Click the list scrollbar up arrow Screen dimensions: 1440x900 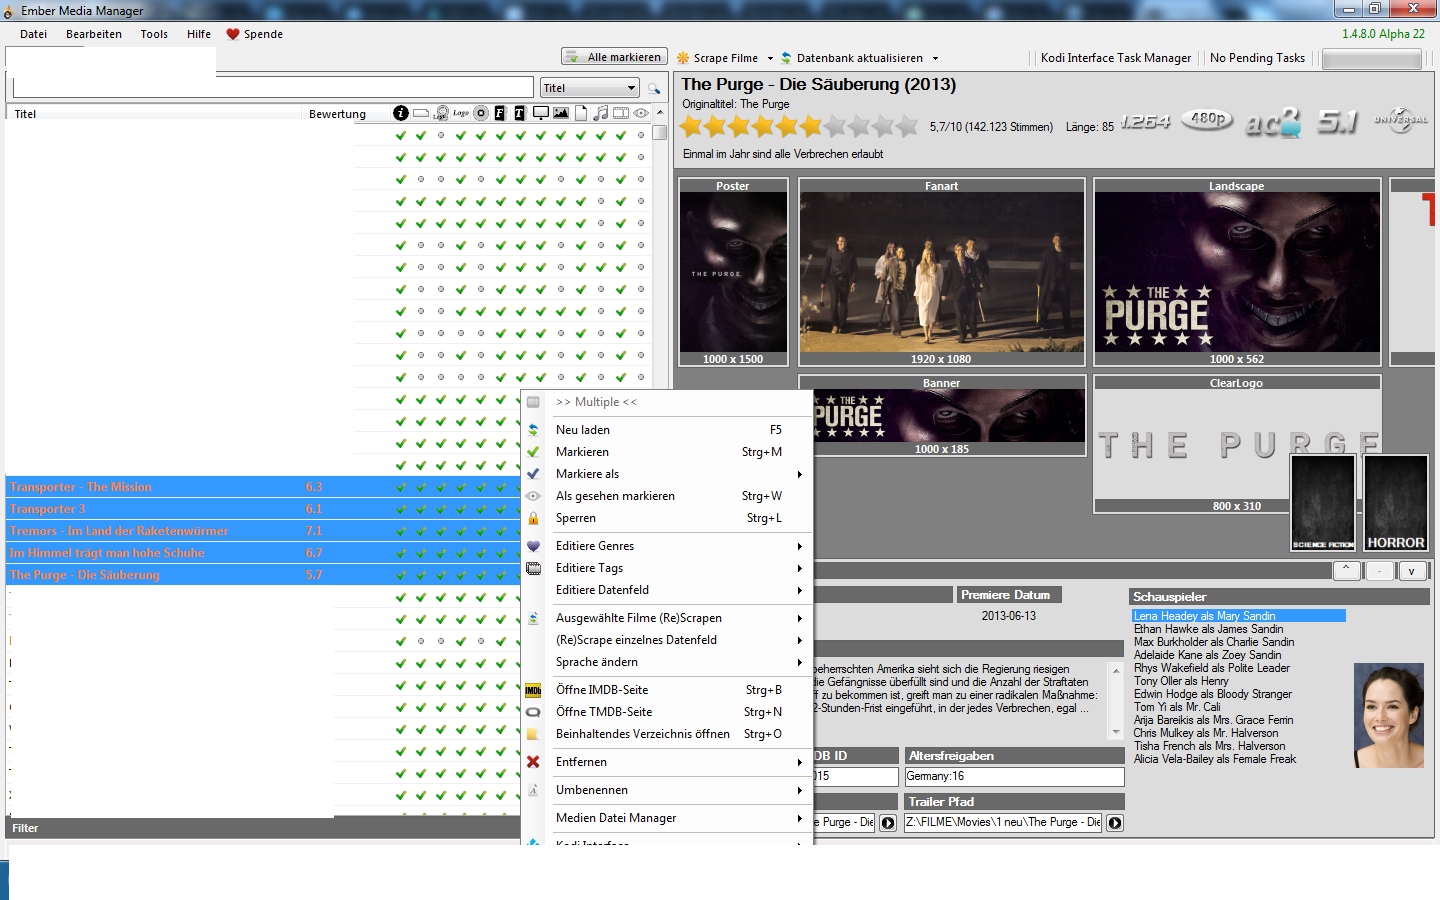pos(660,112)
